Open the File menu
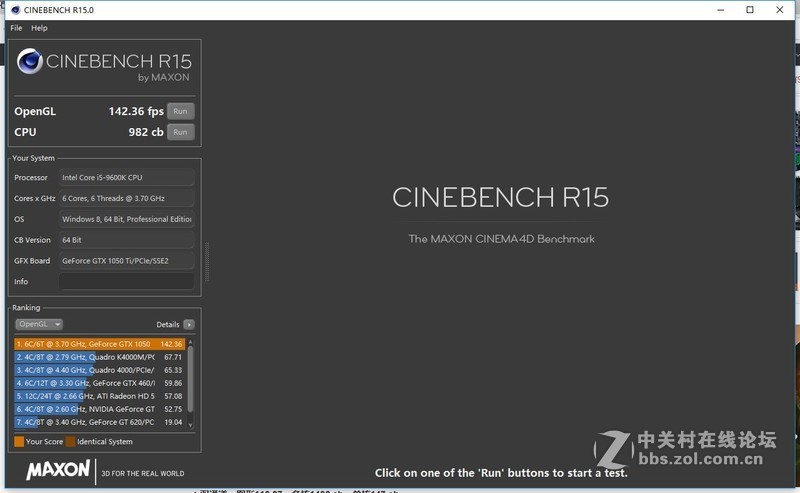This screenshot has height=493, width=800. (16, 28)
